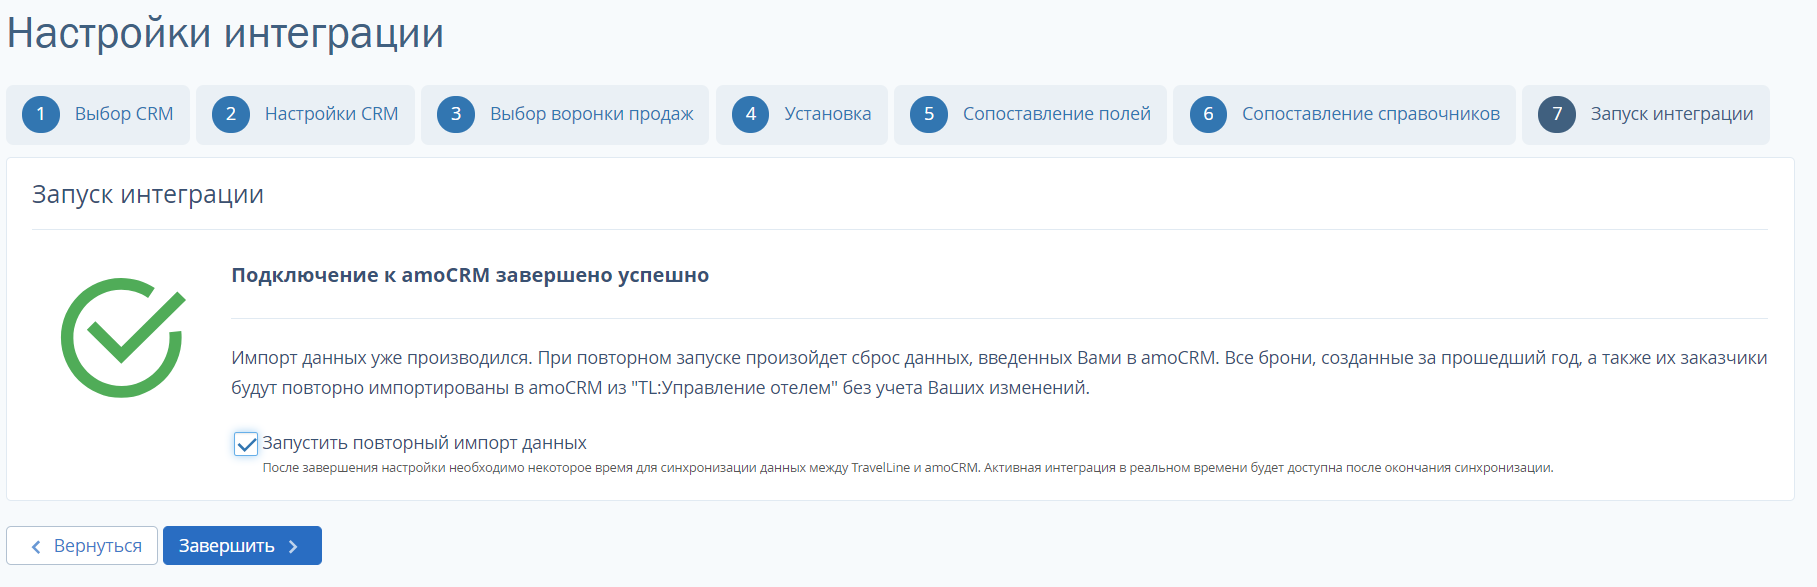The image size is (1817, 587).
Task: Click the Запуск интеграции section title
Action: coord(148,194)
